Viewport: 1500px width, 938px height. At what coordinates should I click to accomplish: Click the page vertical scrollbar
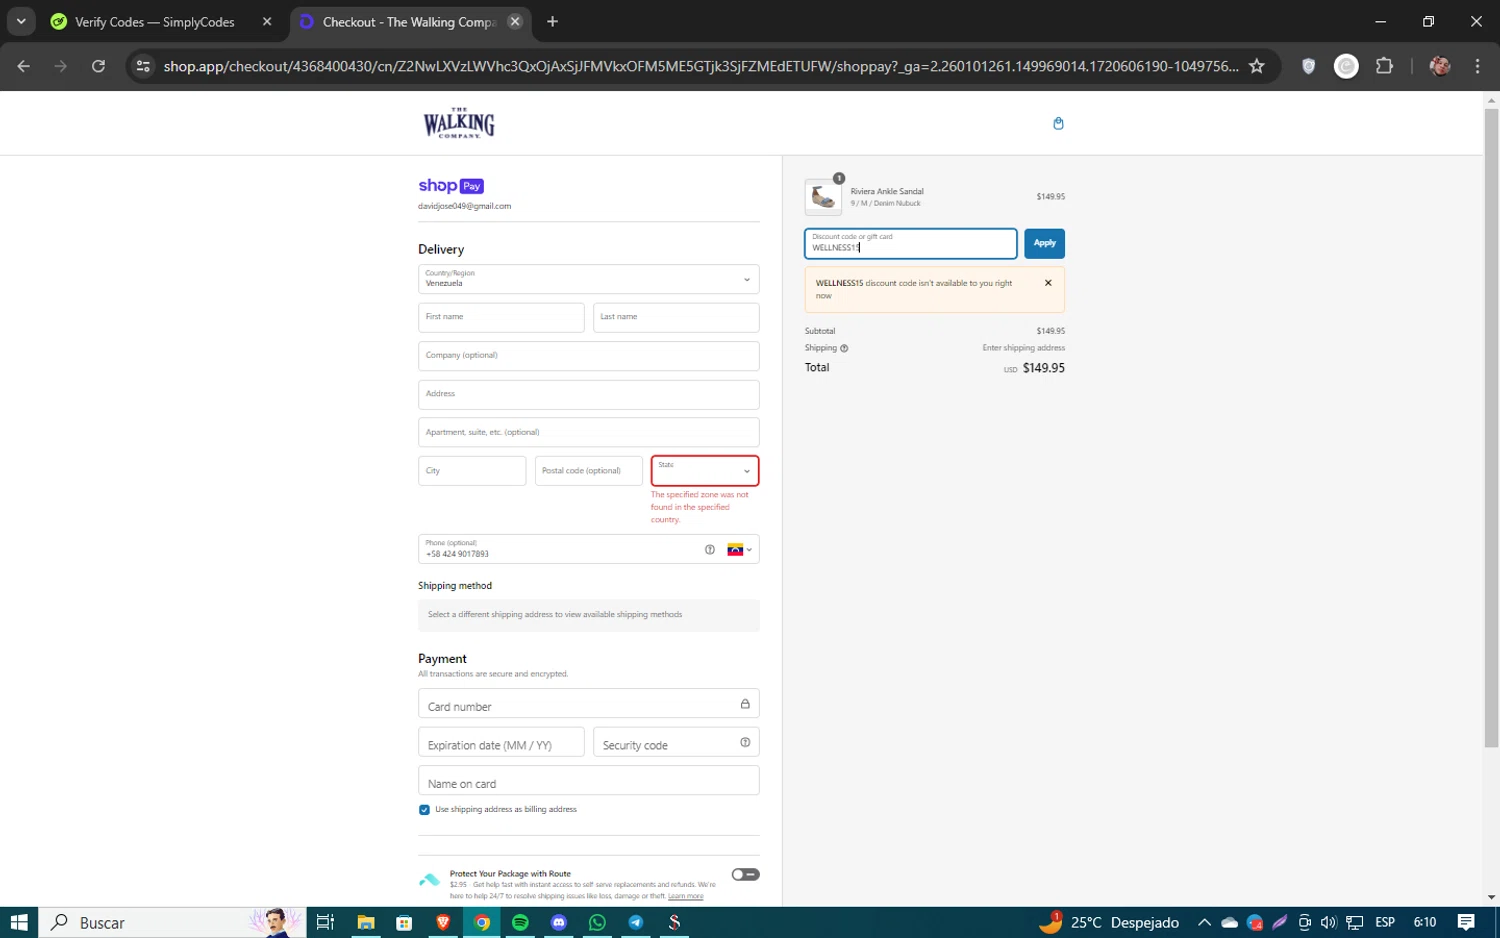[x=1491, y=428]
